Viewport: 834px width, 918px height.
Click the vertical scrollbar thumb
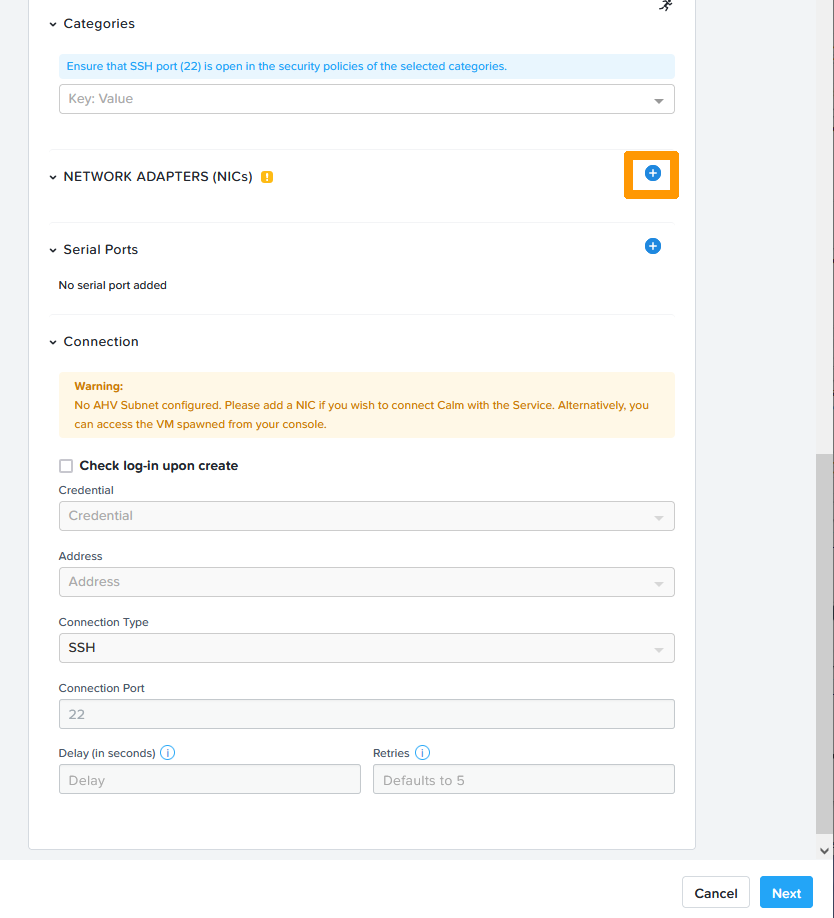coord(824,640)
